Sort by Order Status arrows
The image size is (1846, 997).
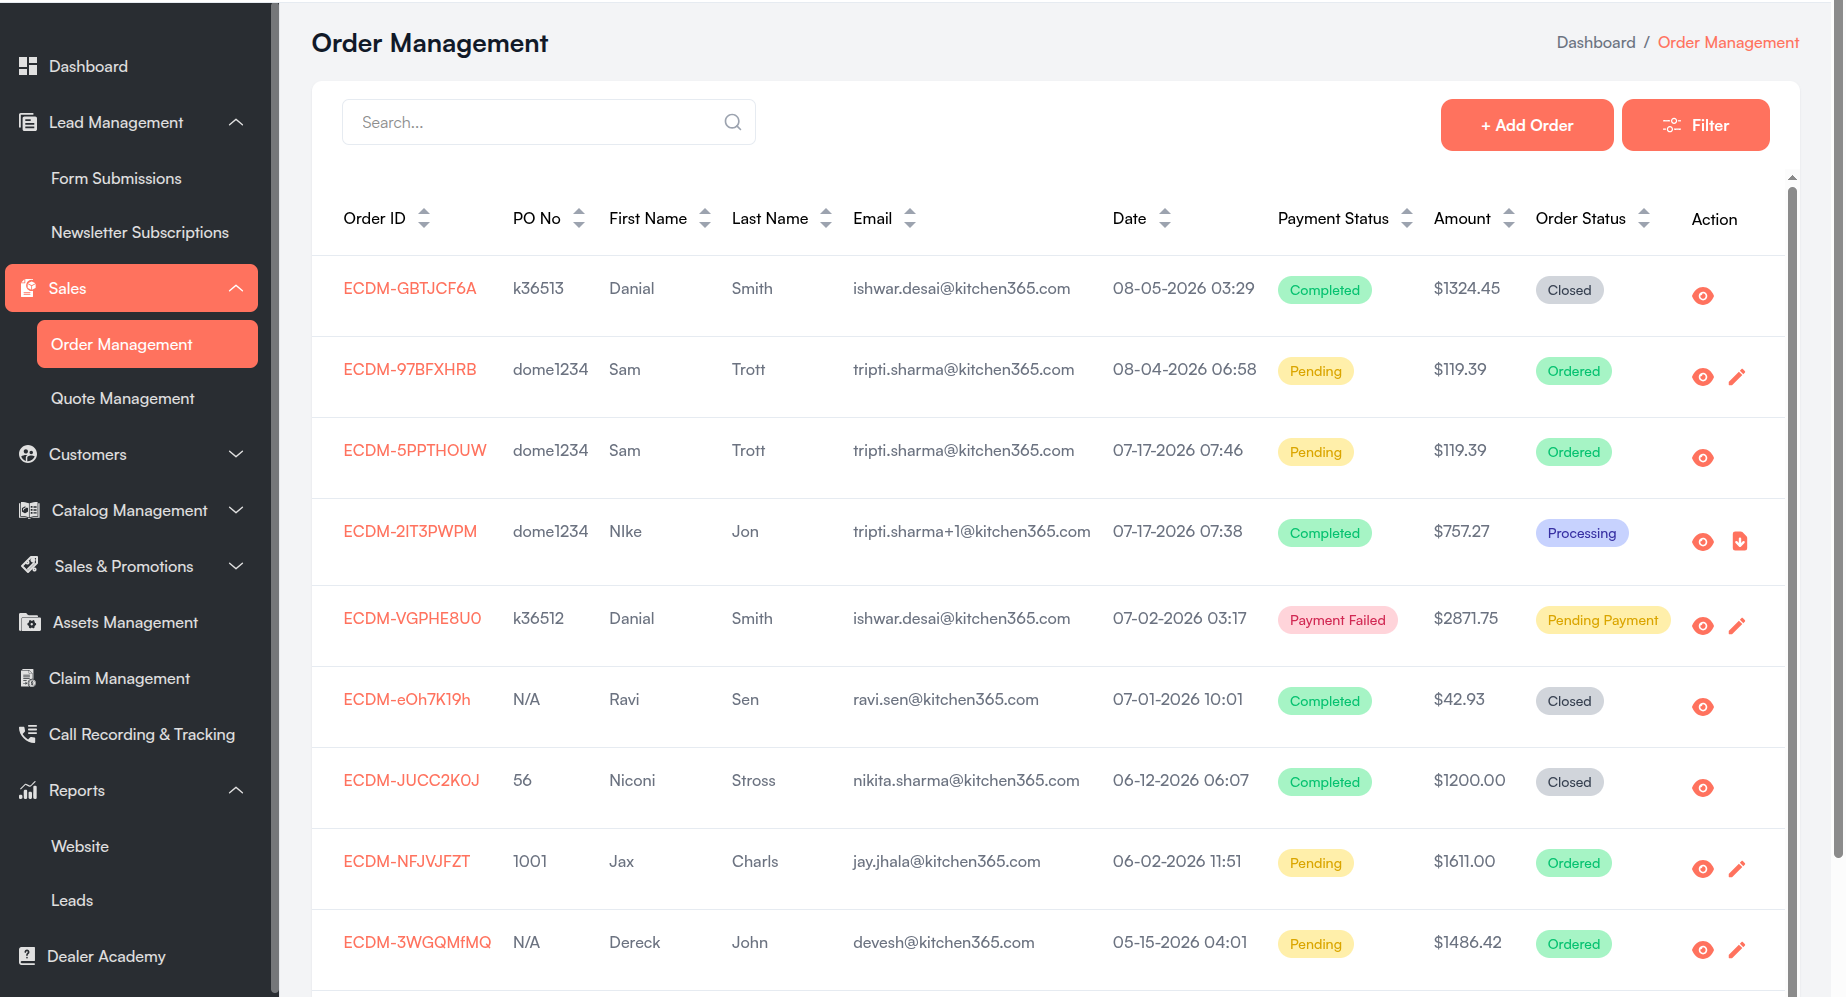pos(1644,218)
